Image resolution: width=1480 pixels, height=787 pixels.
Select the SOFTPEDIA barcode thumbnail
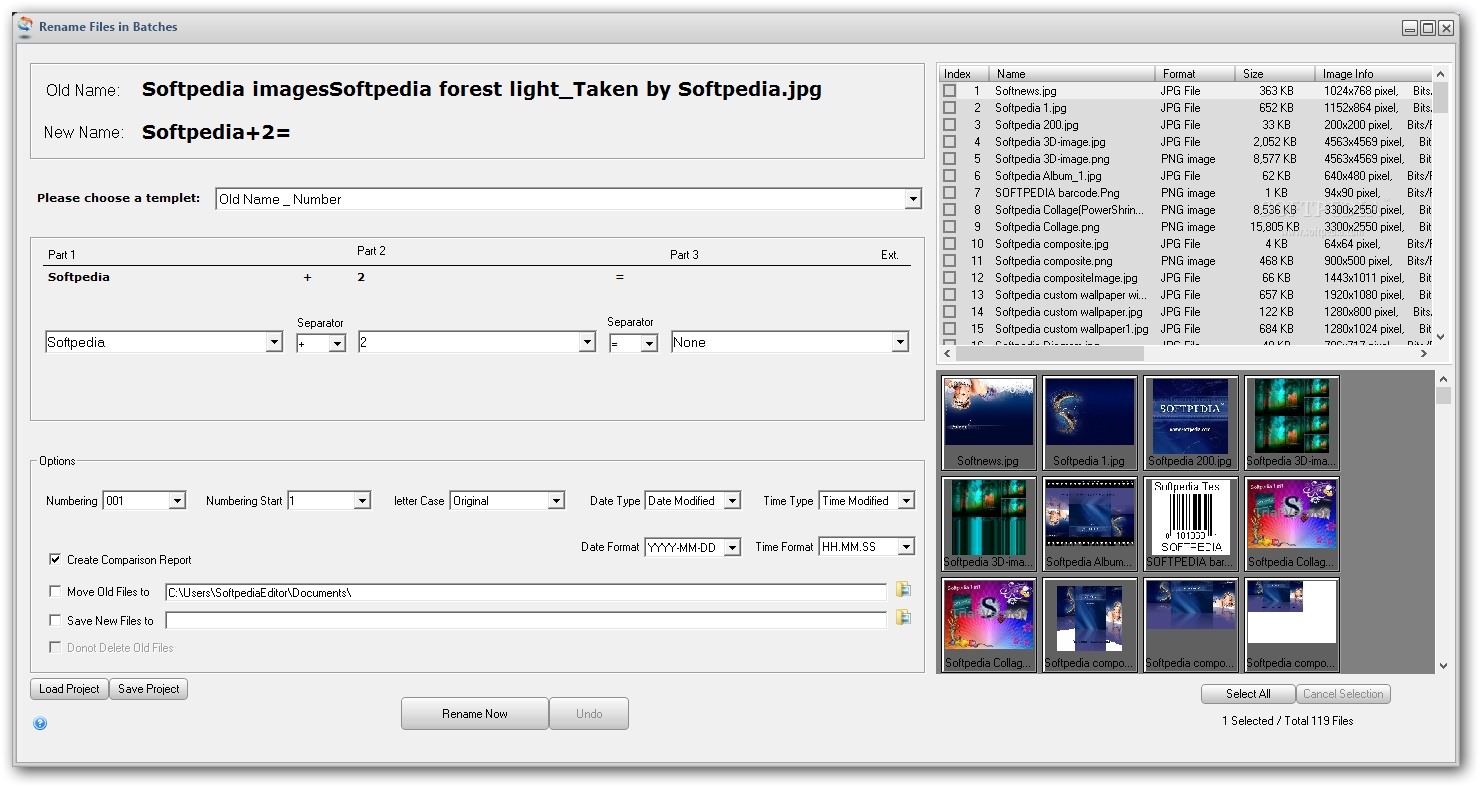[1191, 524]
